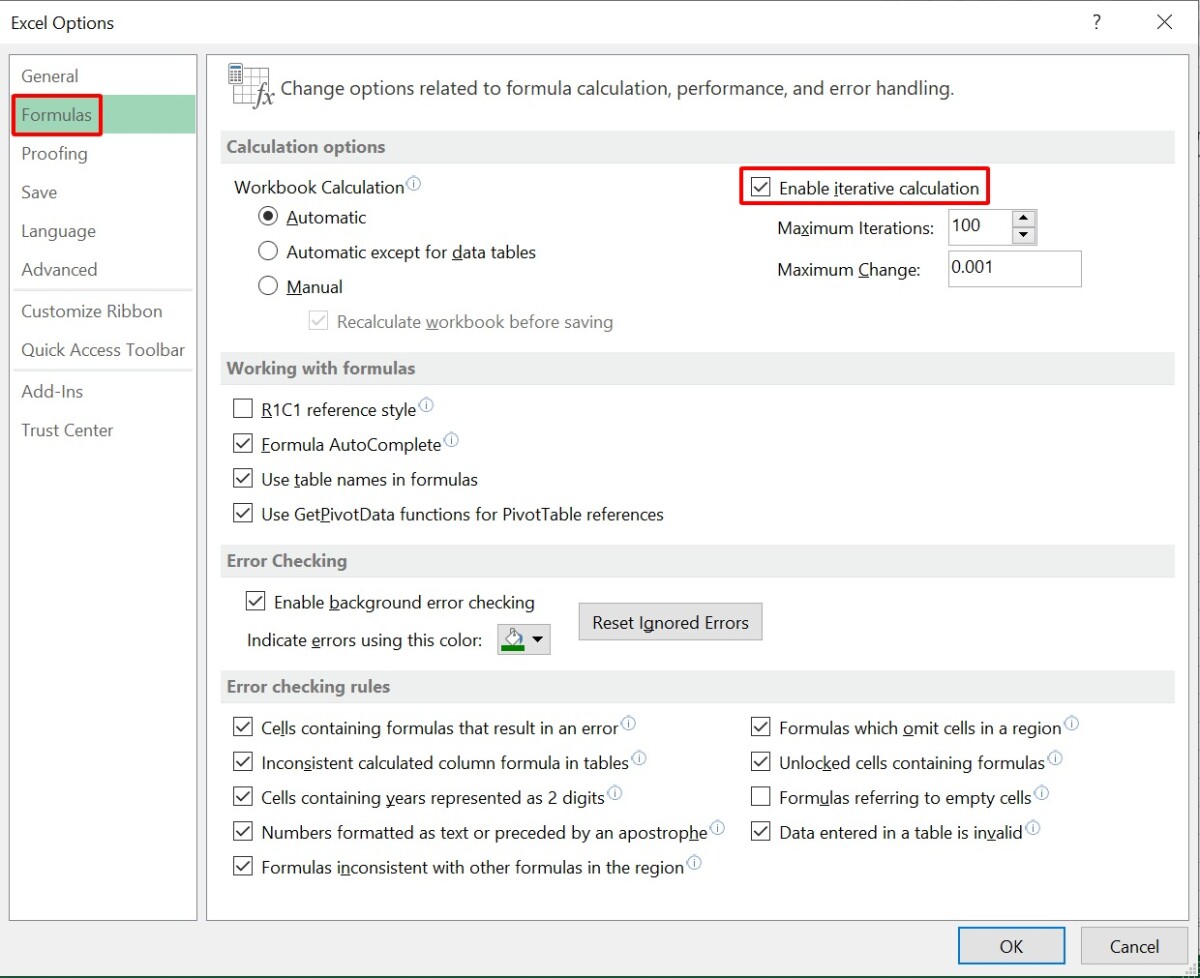Click info icon for invalid table data rule
Image resolution: width=1200 pixels, height=978 pixels.
pyautogui.click(x=1033, y=828)
